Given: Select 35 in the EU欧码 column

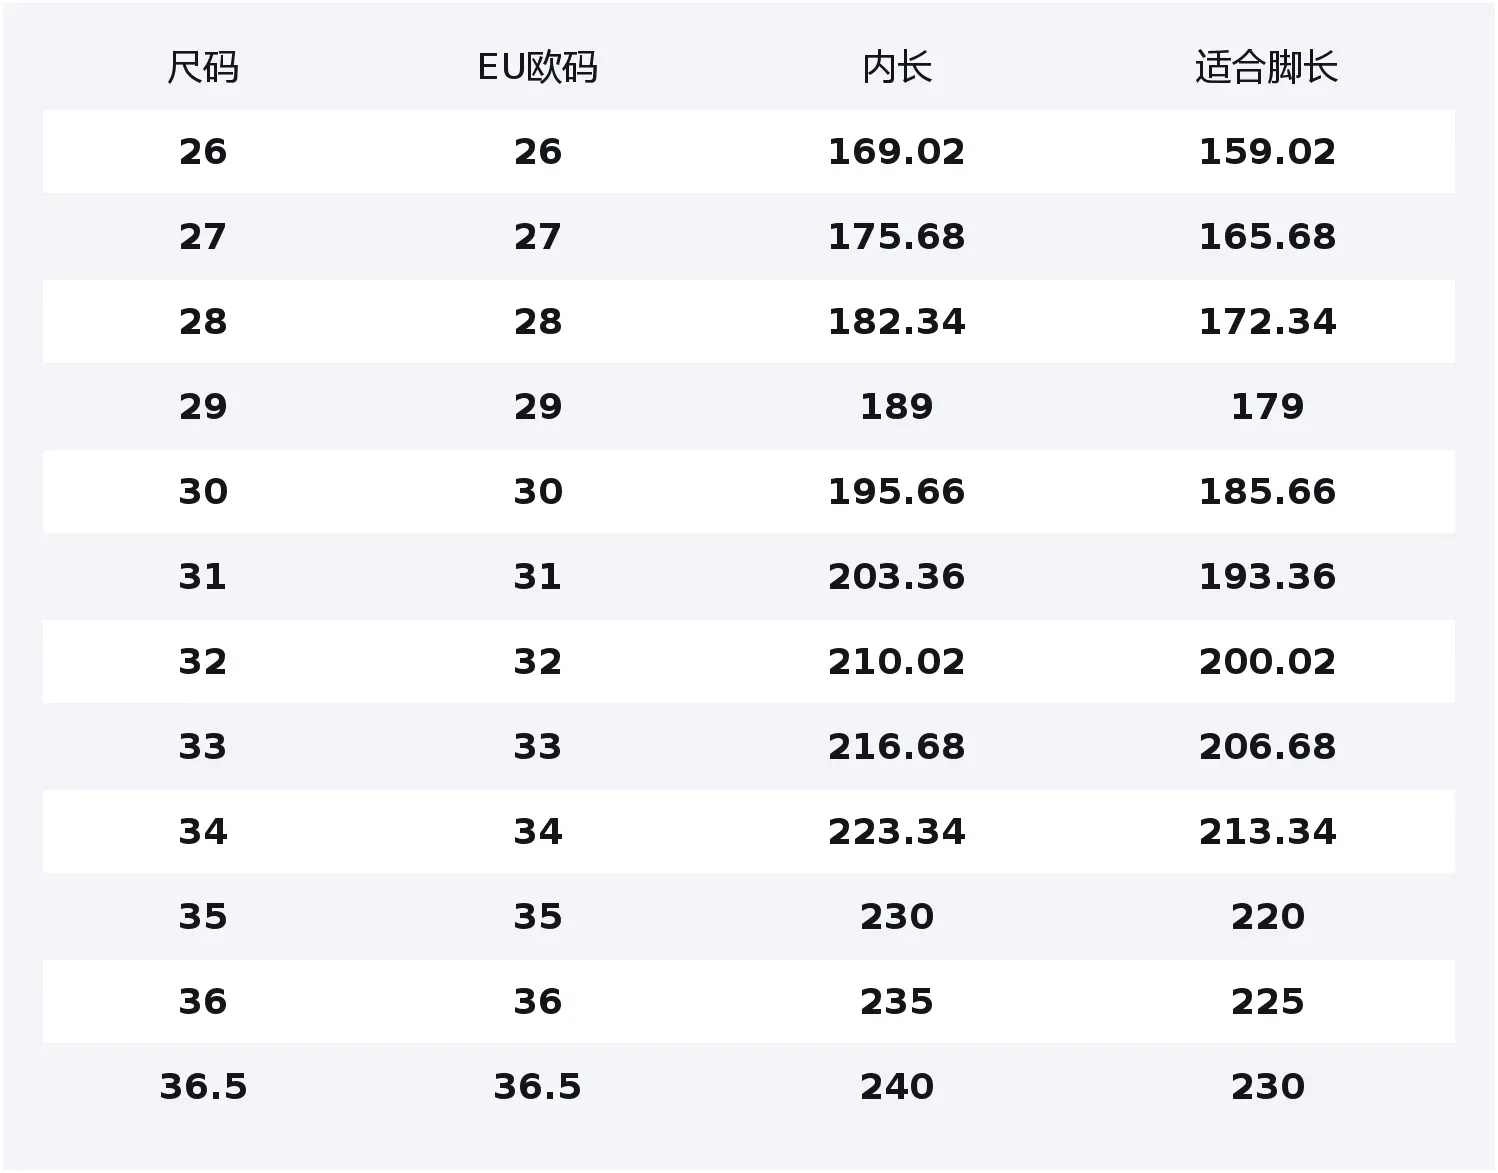Looking at the screenshot, I should pyautogui.click(x=537, y=917).
